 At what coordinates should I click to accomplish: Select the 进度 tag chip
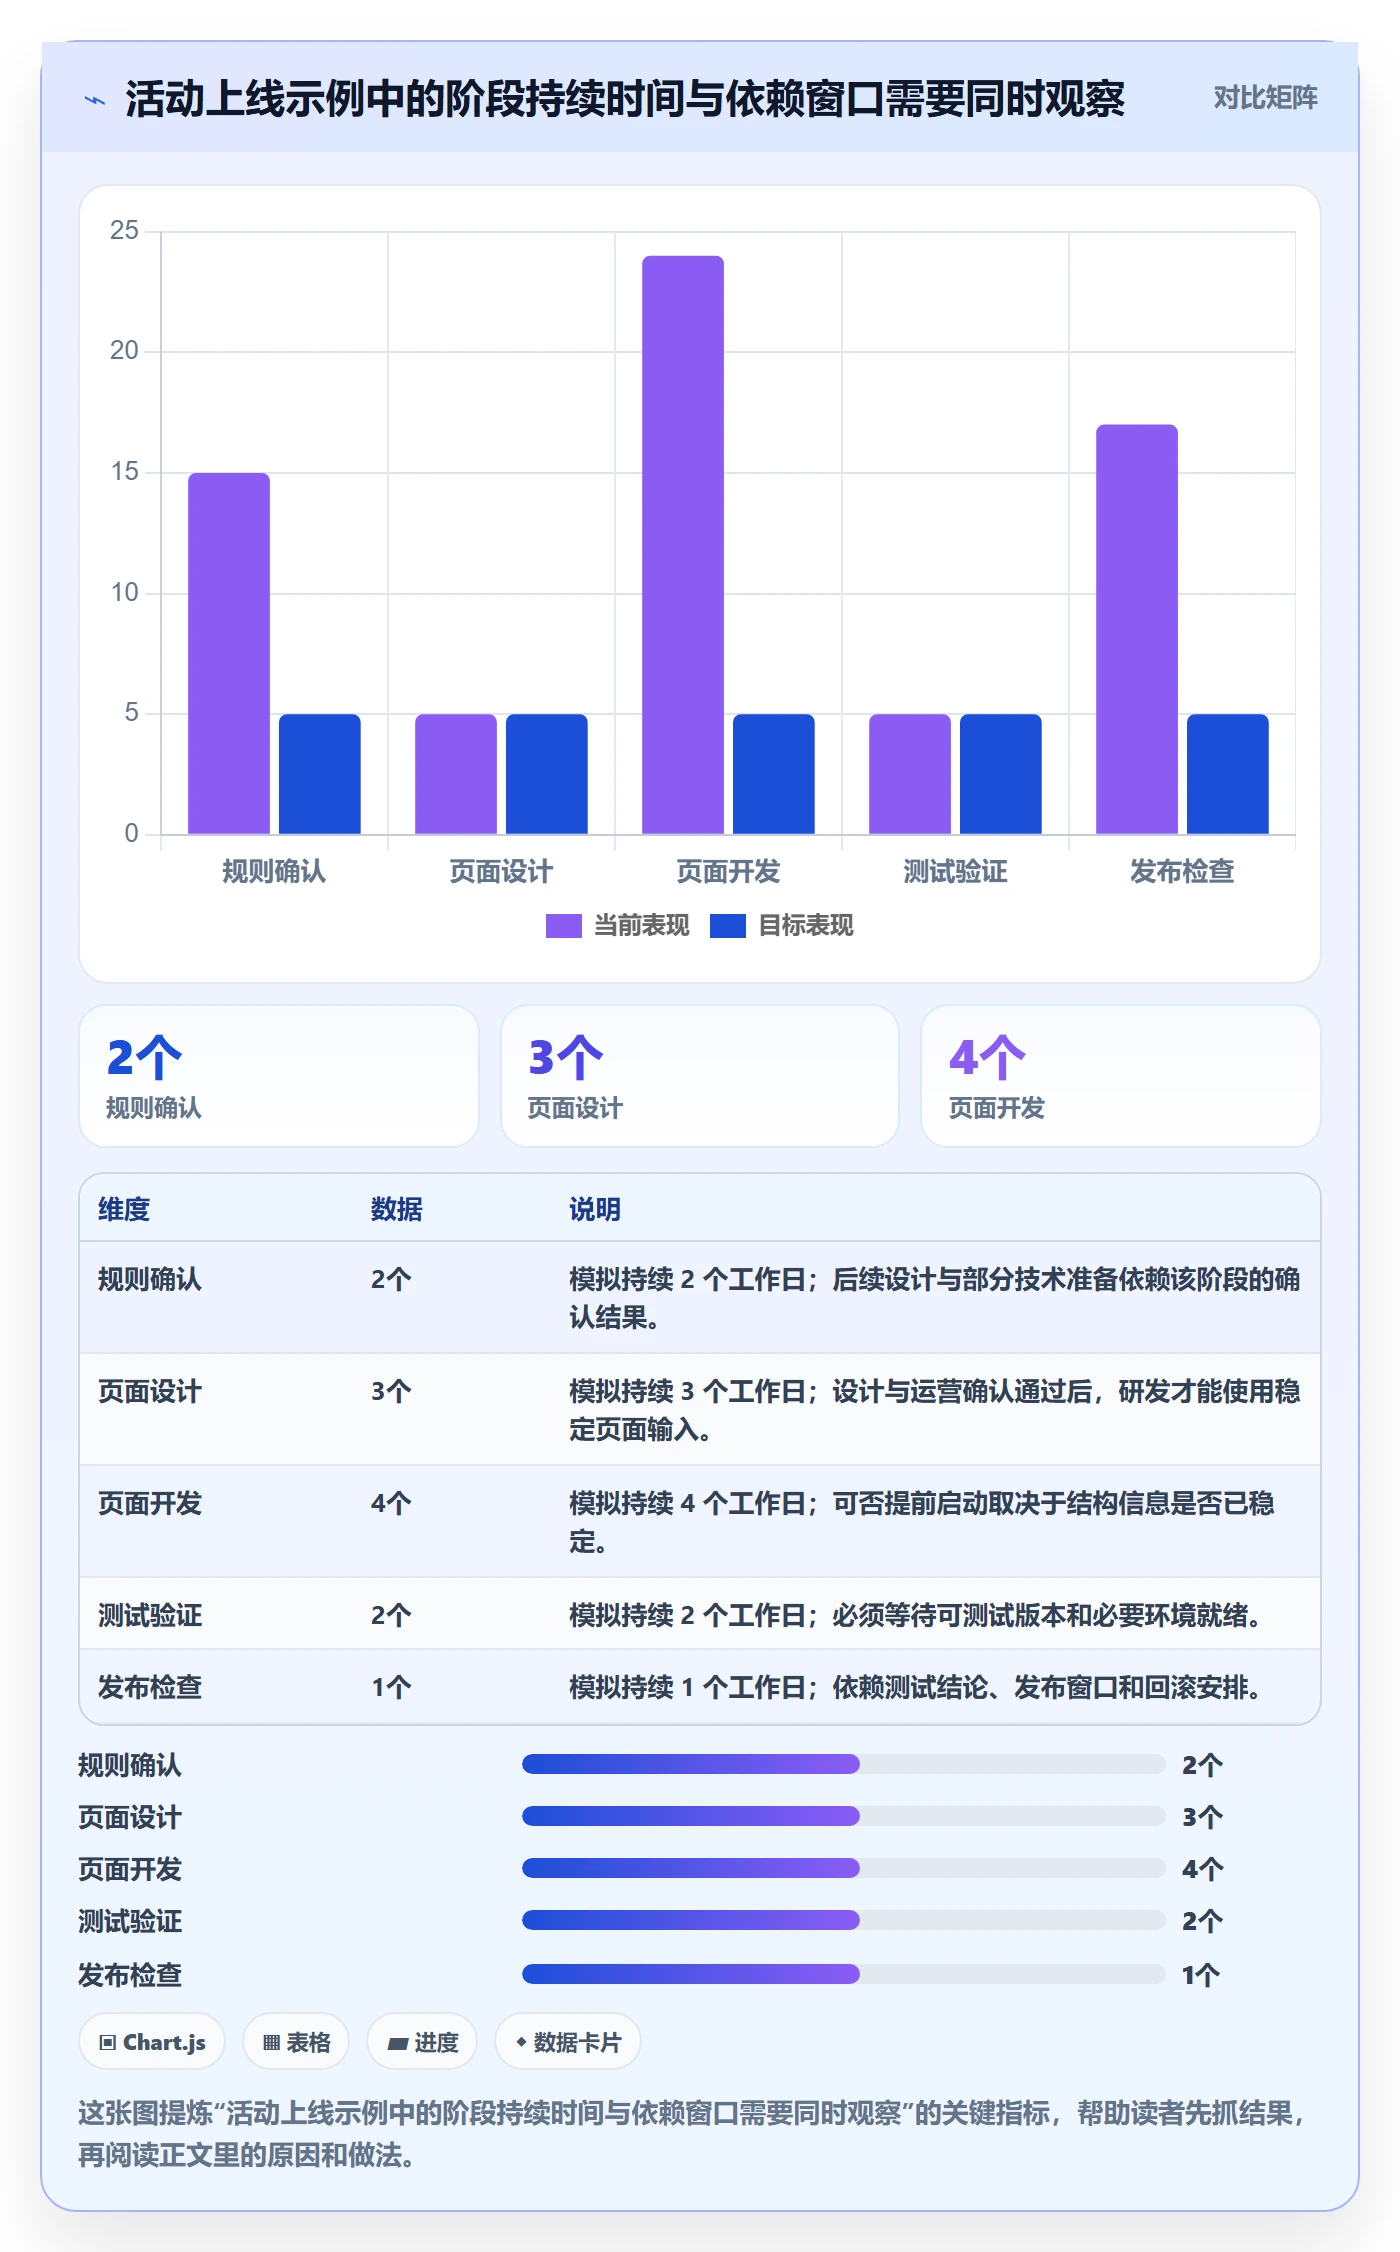tap(422, 2042)
